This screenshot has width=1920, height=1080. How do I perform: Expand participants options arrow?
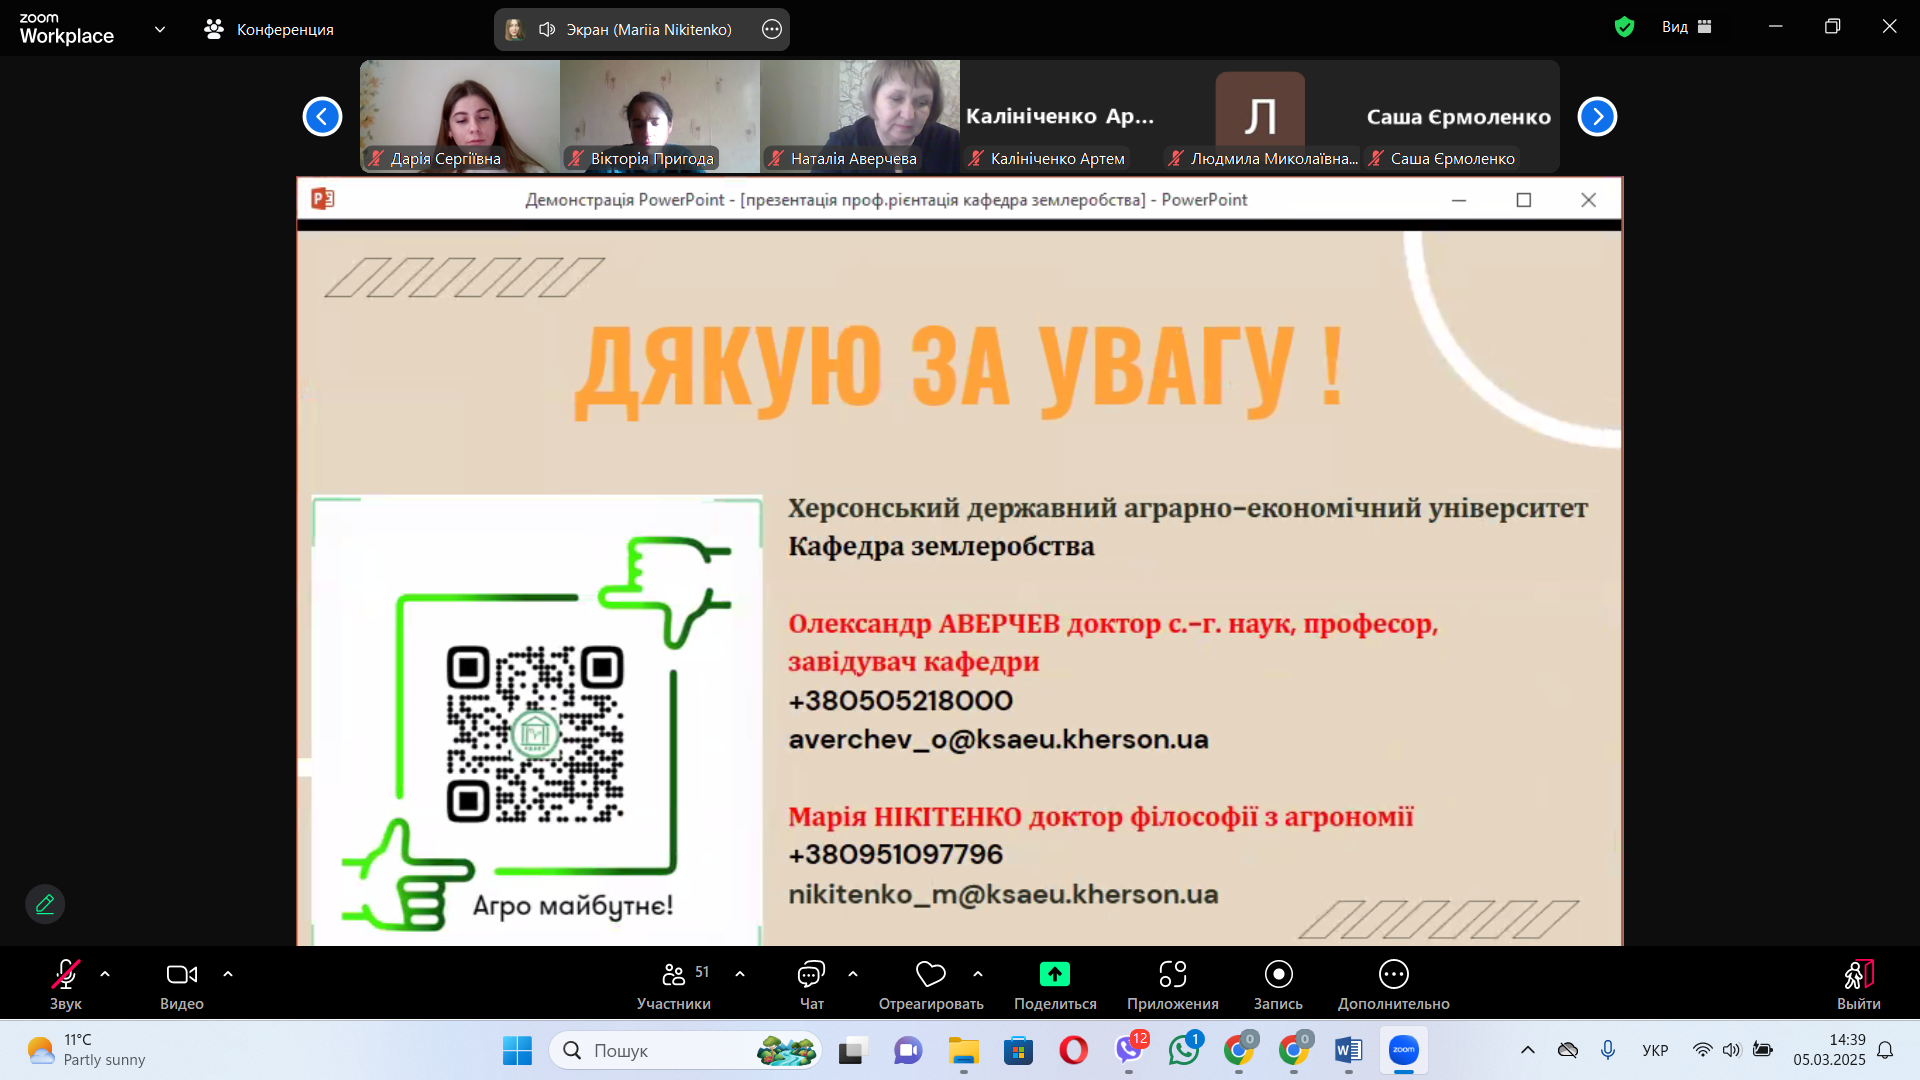click(x=740, y=974)
